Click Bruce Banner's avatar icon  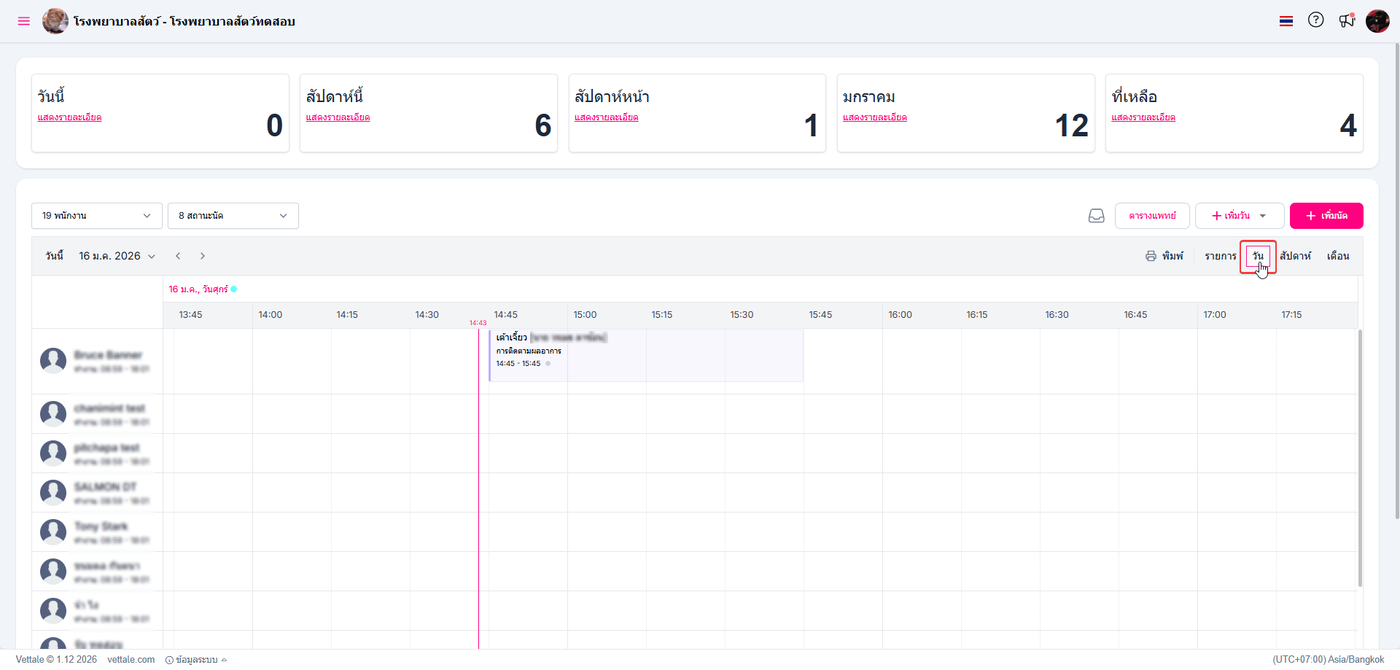pos(53,361)
